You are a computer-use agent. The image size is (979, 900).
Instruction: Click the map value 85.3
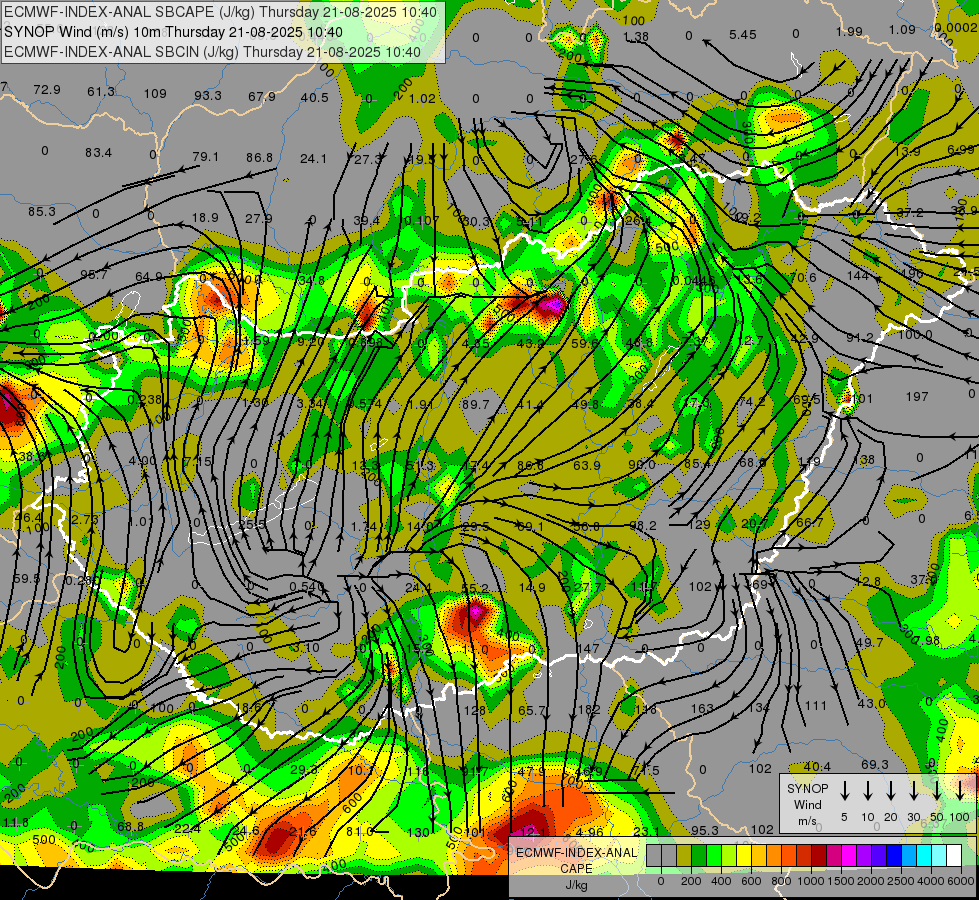pyautogui.click(x=42, y=212)
